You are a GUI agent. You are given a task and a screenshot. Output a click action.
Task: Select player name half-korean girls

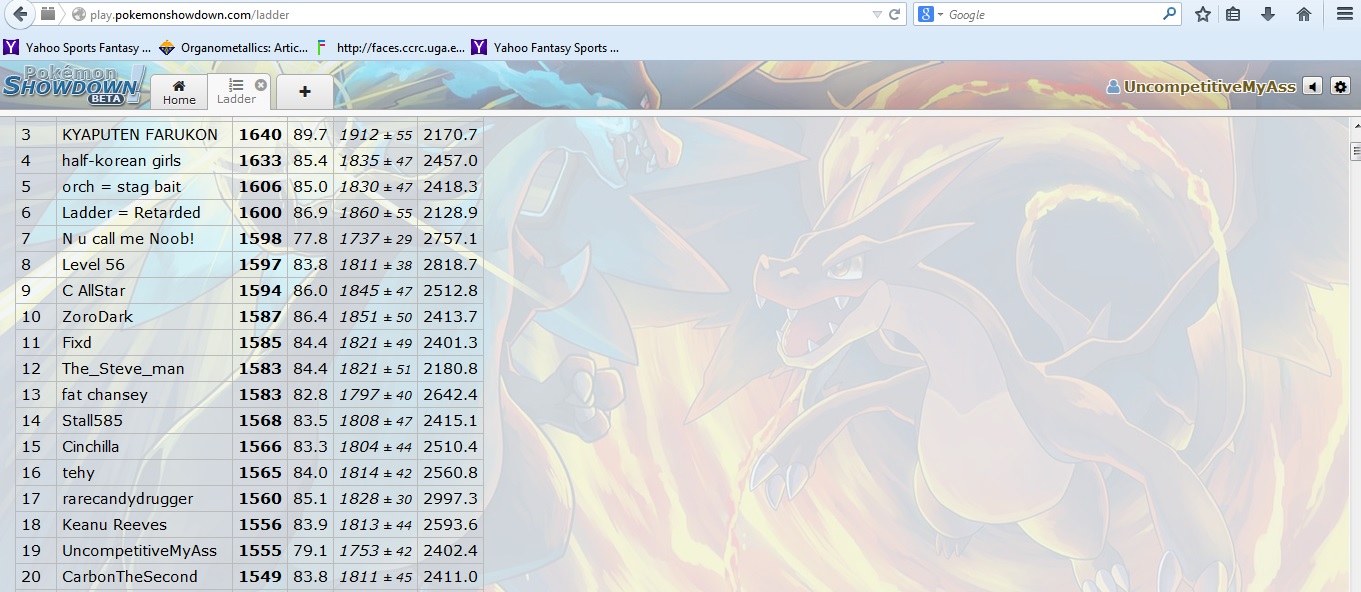pyautogui.click(x=121, y=160)
